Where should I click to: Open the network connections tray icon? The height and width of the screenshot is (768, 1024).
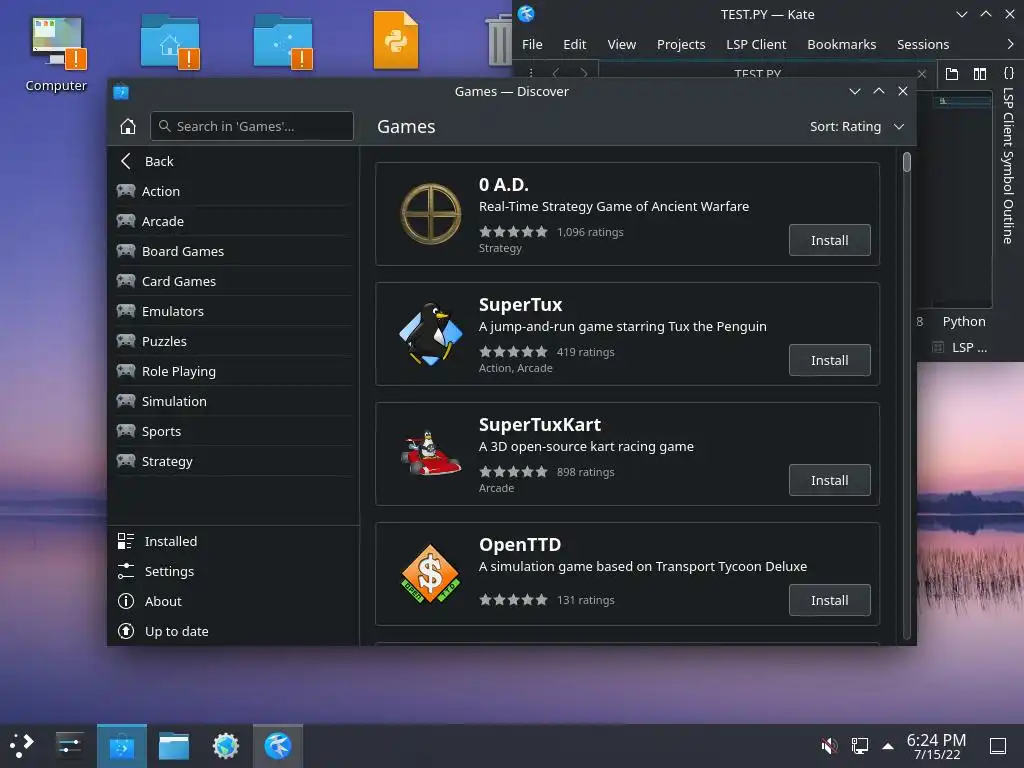click(x=859, y=745)
